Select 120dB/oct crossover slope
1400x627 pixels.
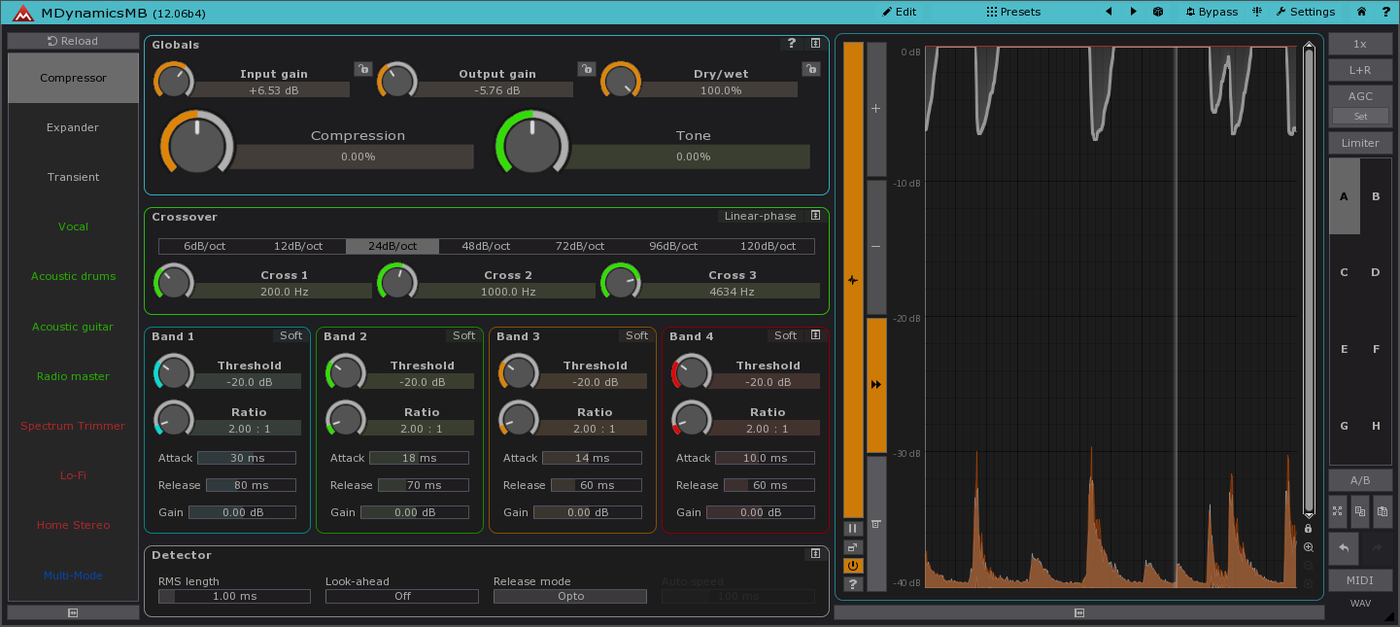pos(767,246)
